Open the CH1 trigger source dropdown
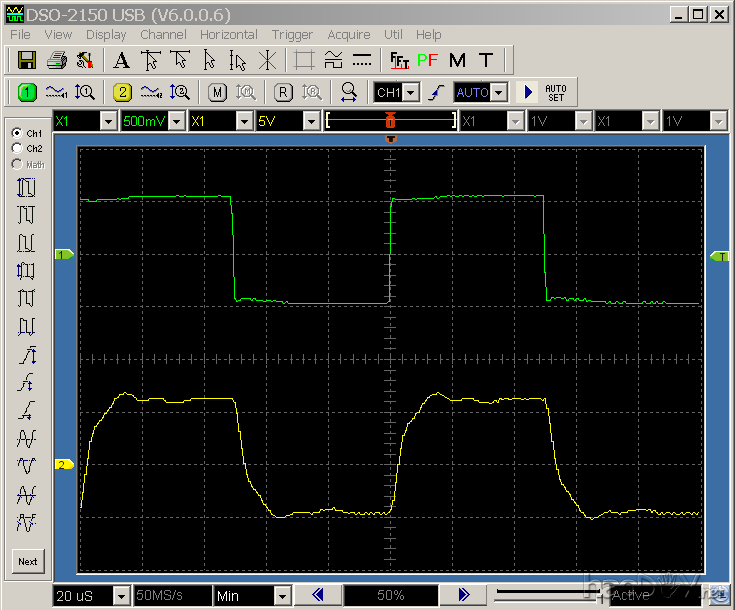Image resolution: width=735 pixels, height=610 pixels. coord(412,92)
